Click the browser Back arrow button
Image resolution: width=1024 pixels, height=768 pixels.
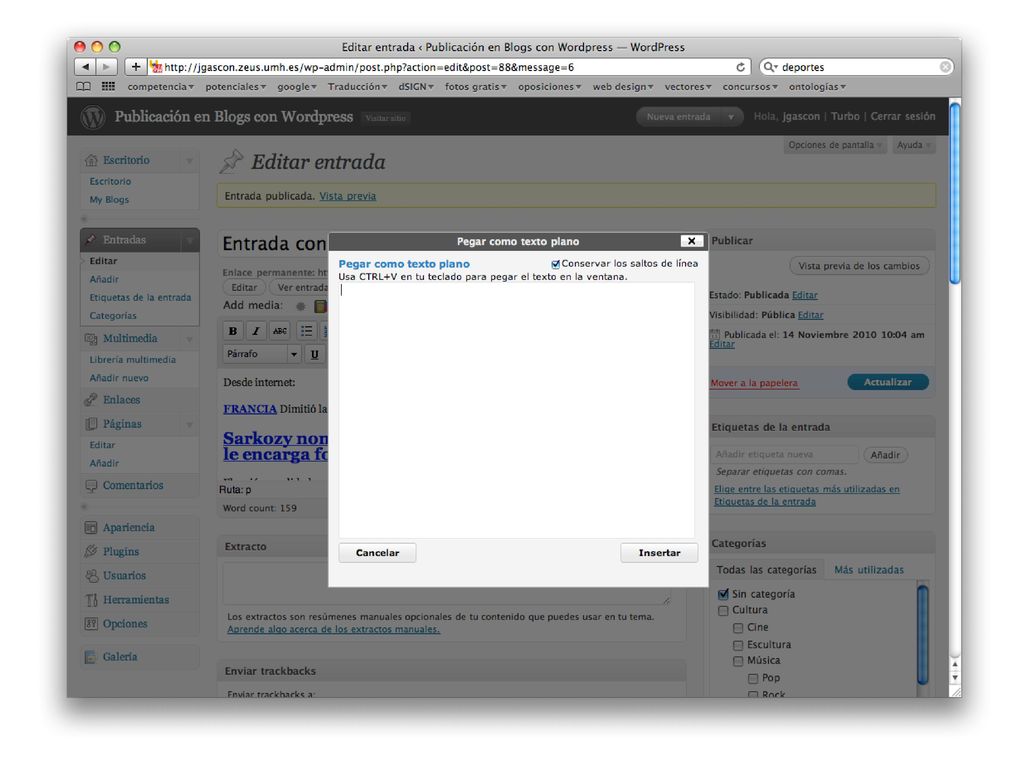86,67
